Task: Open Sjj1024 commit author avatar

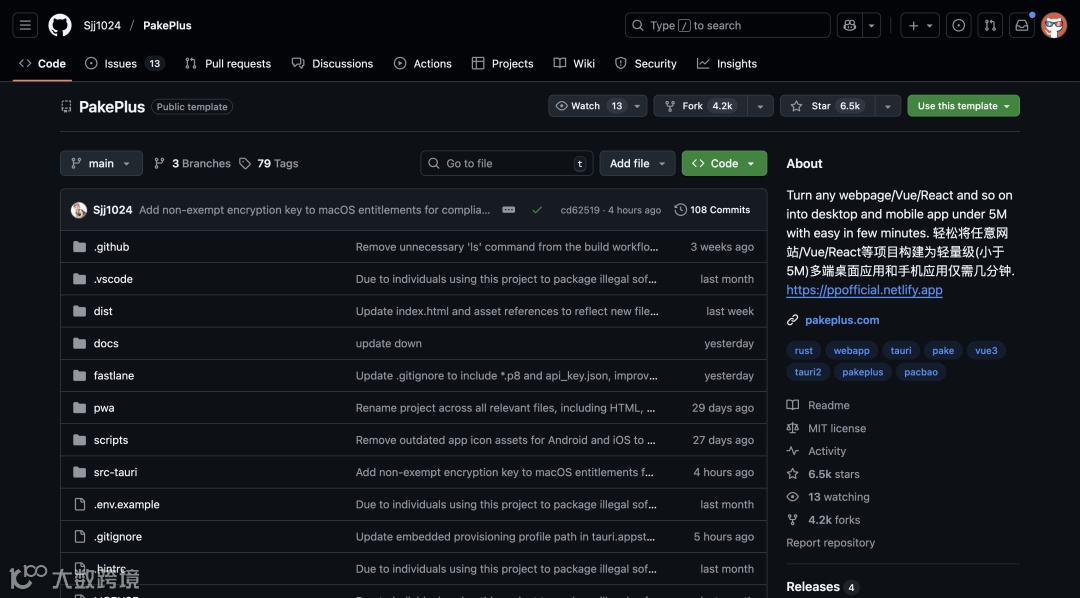Action: 79,210
